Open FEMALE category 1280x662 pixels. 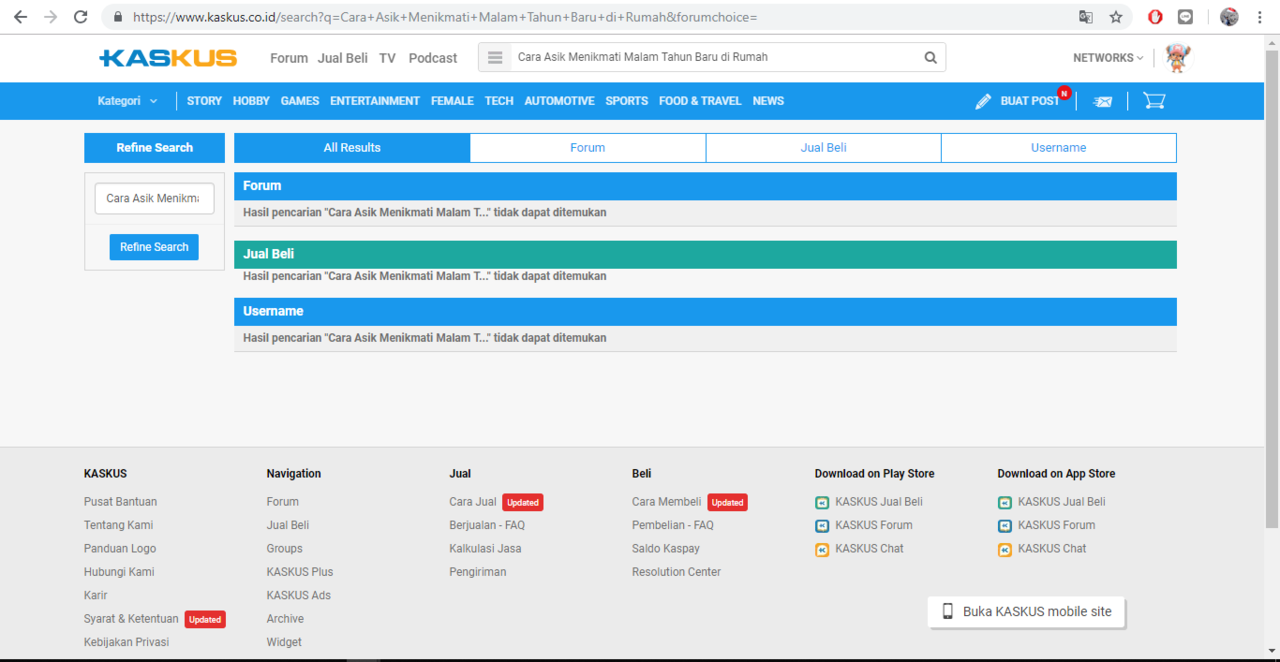pos(452,101)
